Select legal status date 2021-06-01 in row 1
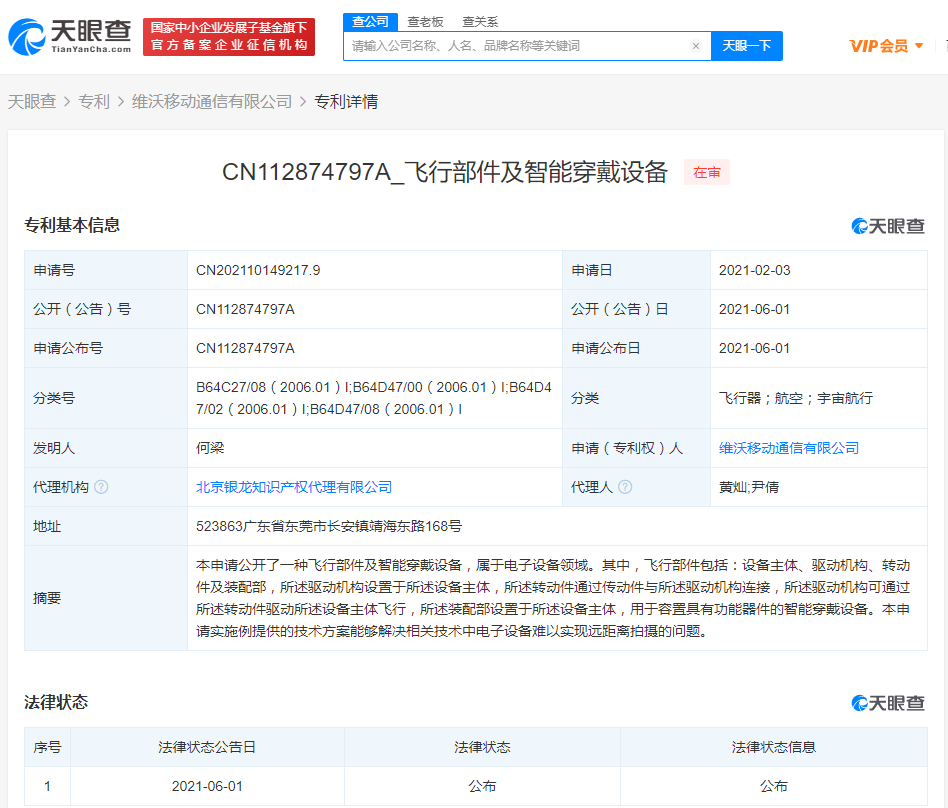This screenshot has height=808, width=948. (x=207, y=786)
